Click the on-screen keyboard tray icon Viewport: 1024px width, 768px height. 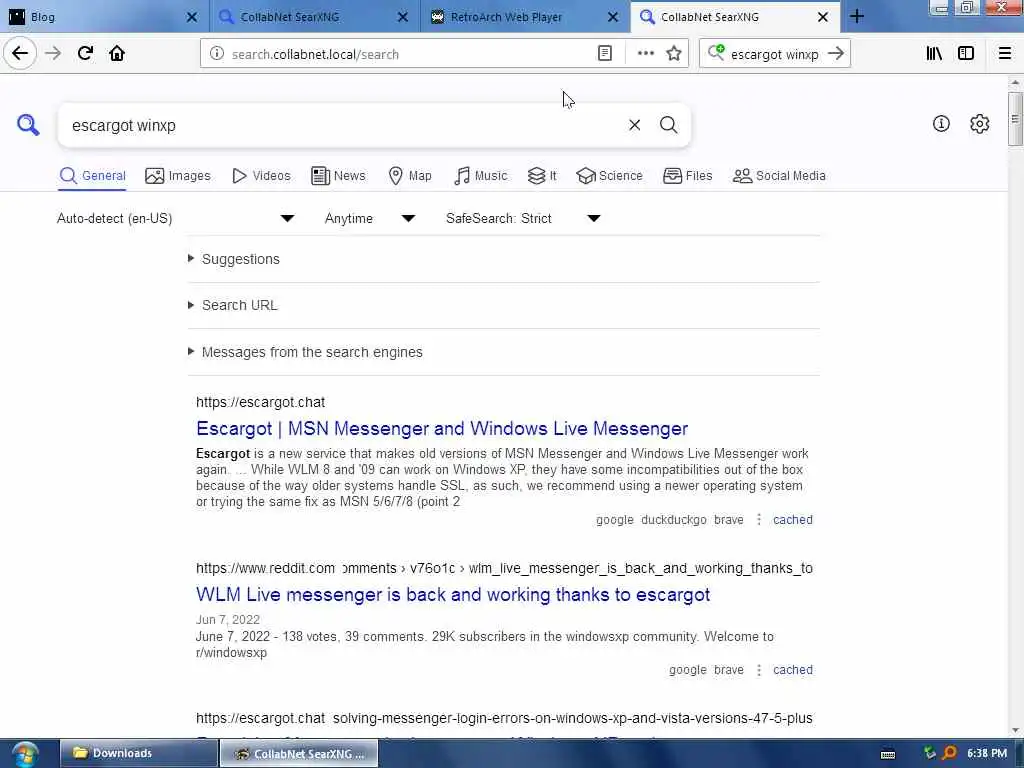(888, 754)
